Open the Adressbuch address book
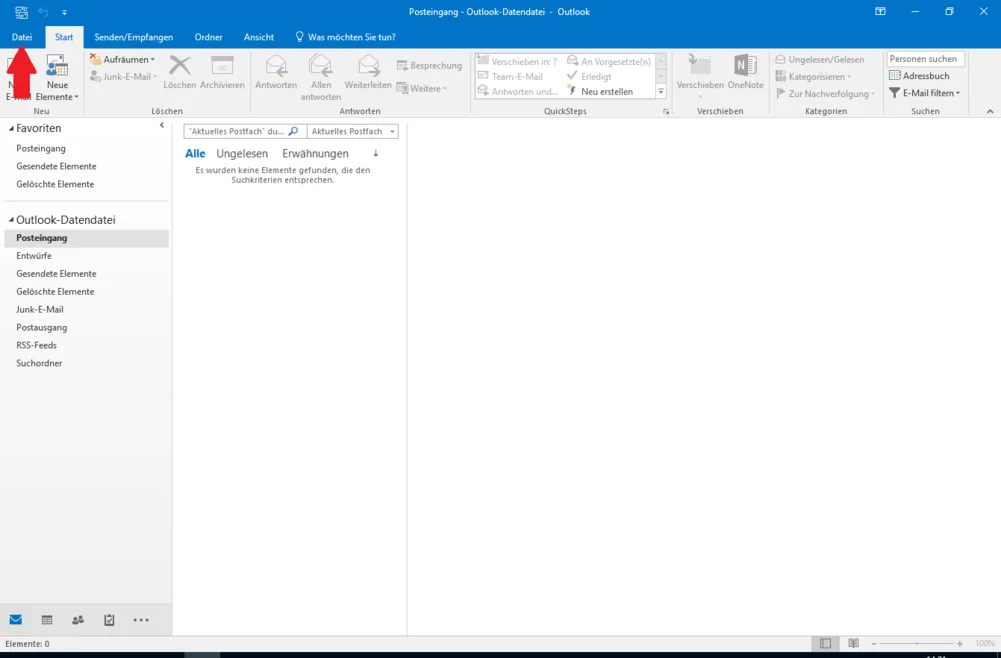Screen dimensions: 1001x658 [919, 76]
